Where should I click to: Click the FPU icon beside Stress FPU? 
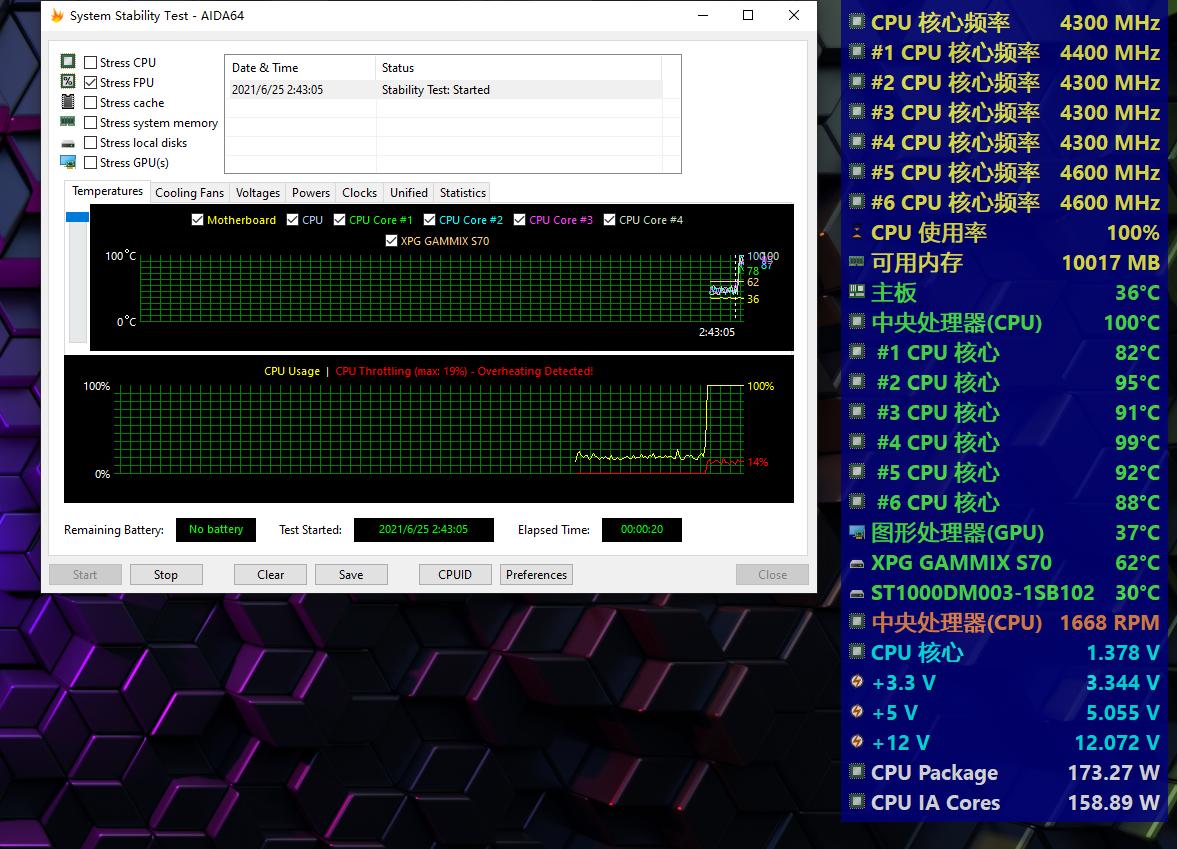click(68, 82)
